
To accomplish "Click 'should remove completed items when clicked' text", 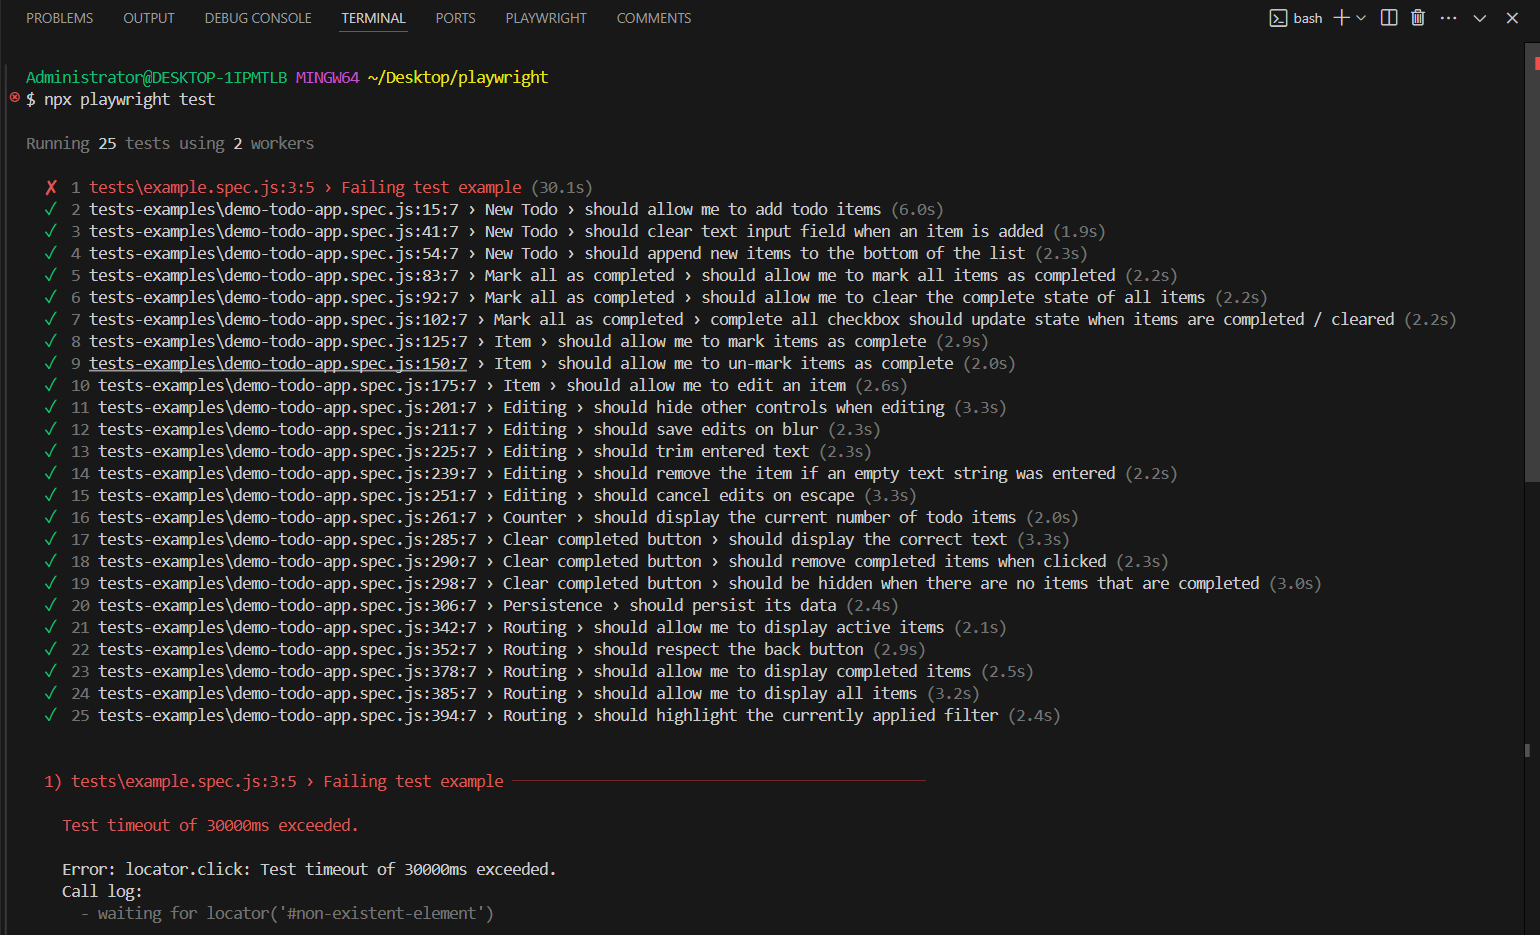I will pos(918,561).
